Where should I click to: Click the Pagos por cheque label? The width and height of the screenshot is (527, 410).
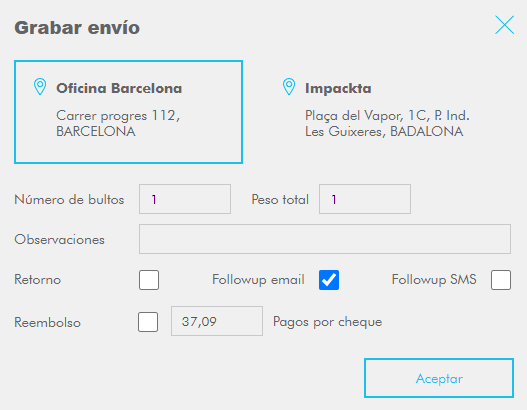pos(327,322)
